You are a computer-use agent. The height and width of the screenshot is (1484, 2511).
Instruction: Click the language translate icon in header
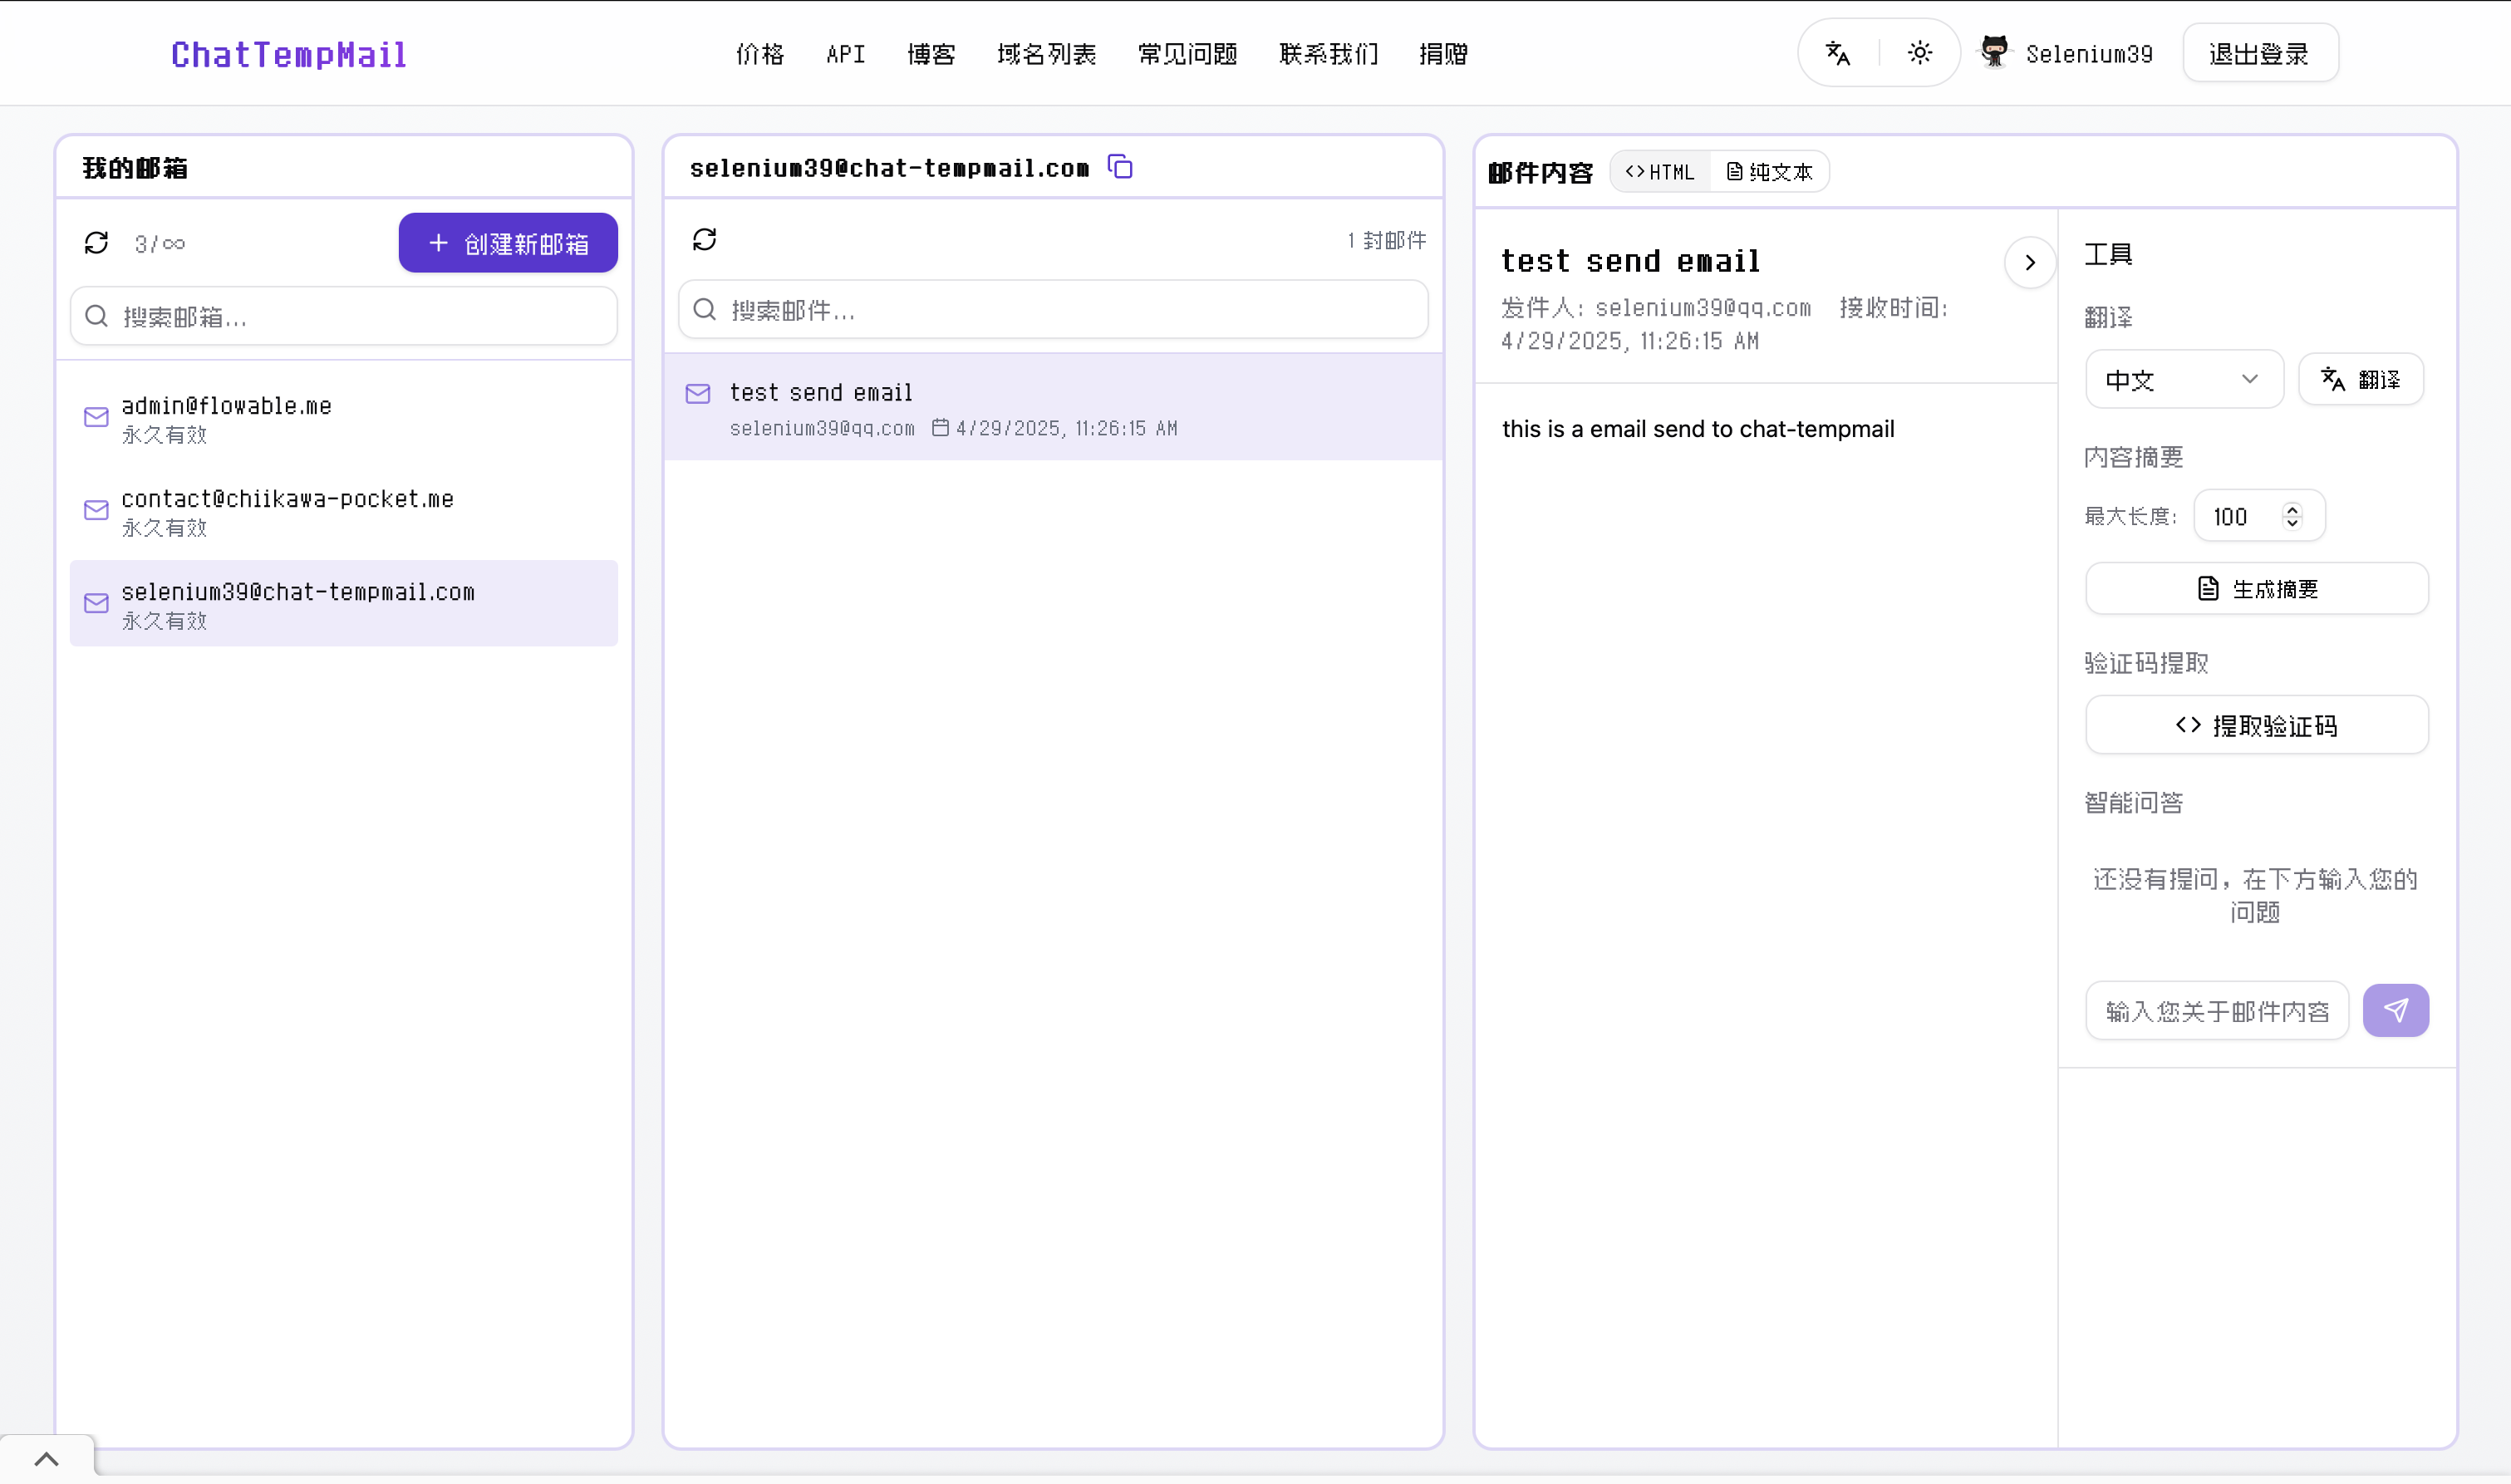pyautogui.click(x=1838, y=53)
